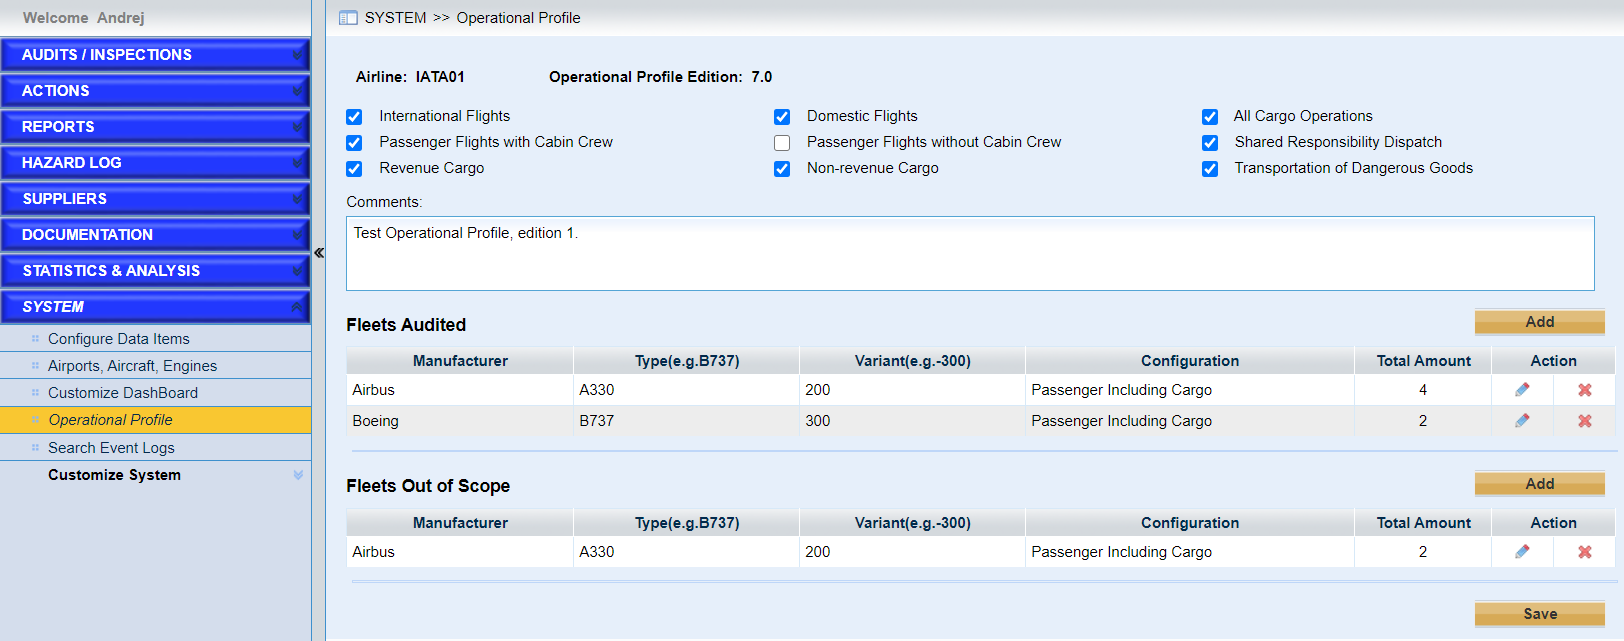Open Configure Data Items page
This screenshot has height=641, width=1624.
(x=118, y=339)
